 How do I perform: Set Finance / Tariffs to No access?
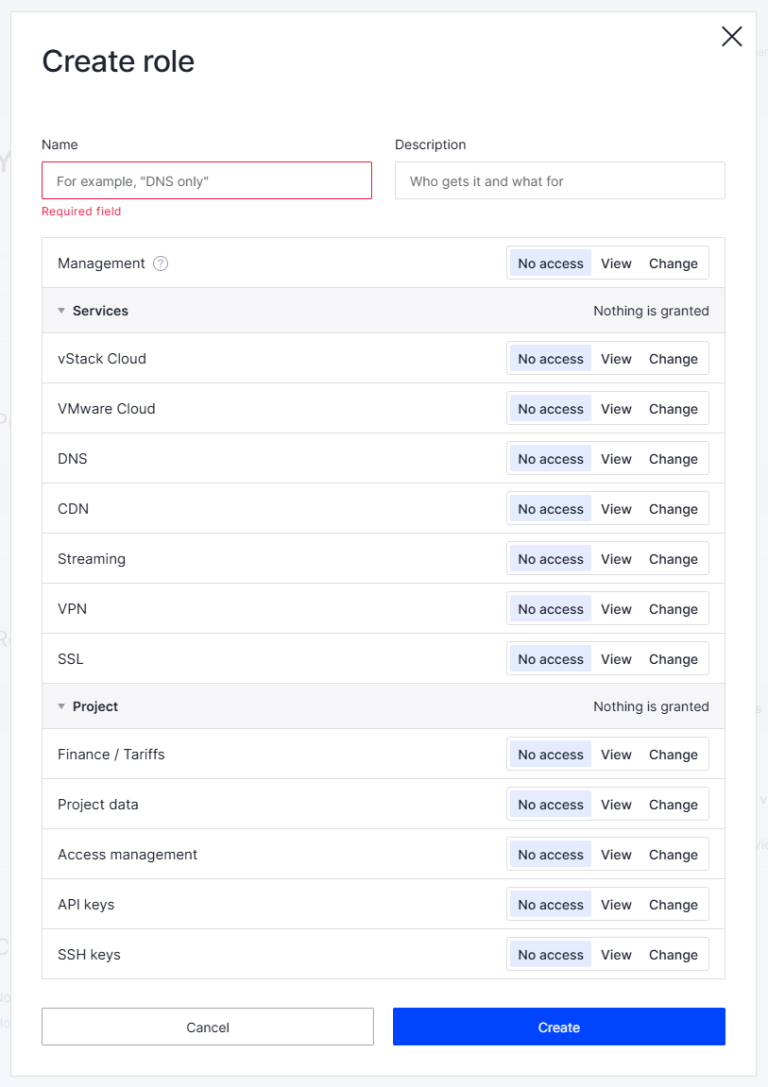click(550, 754)
